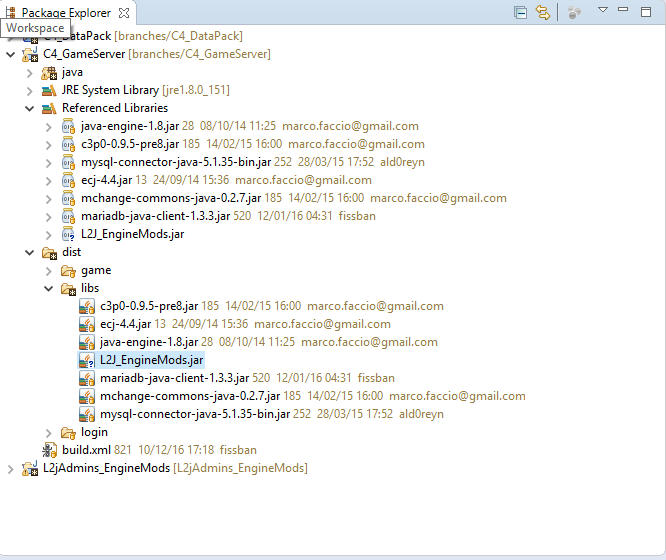Click unversioned jar icon of L2J_EngineMods in Referenced Libraries

[x=68, y=234]
